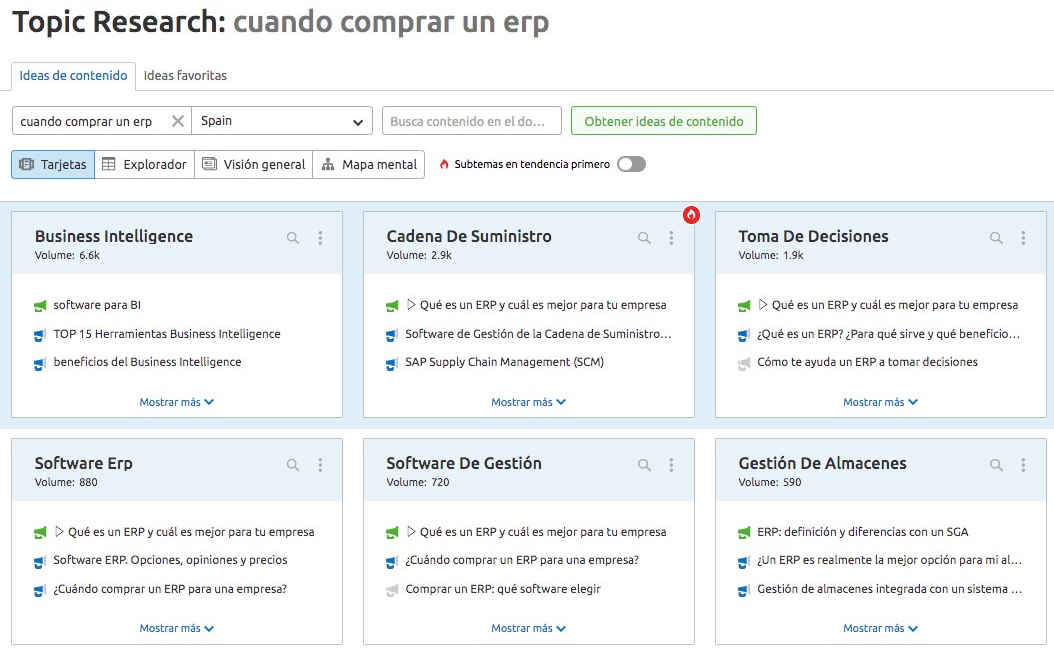
Task: Expand 'Mostrar más' on Software De Gestión card
Action: [528, 629]
